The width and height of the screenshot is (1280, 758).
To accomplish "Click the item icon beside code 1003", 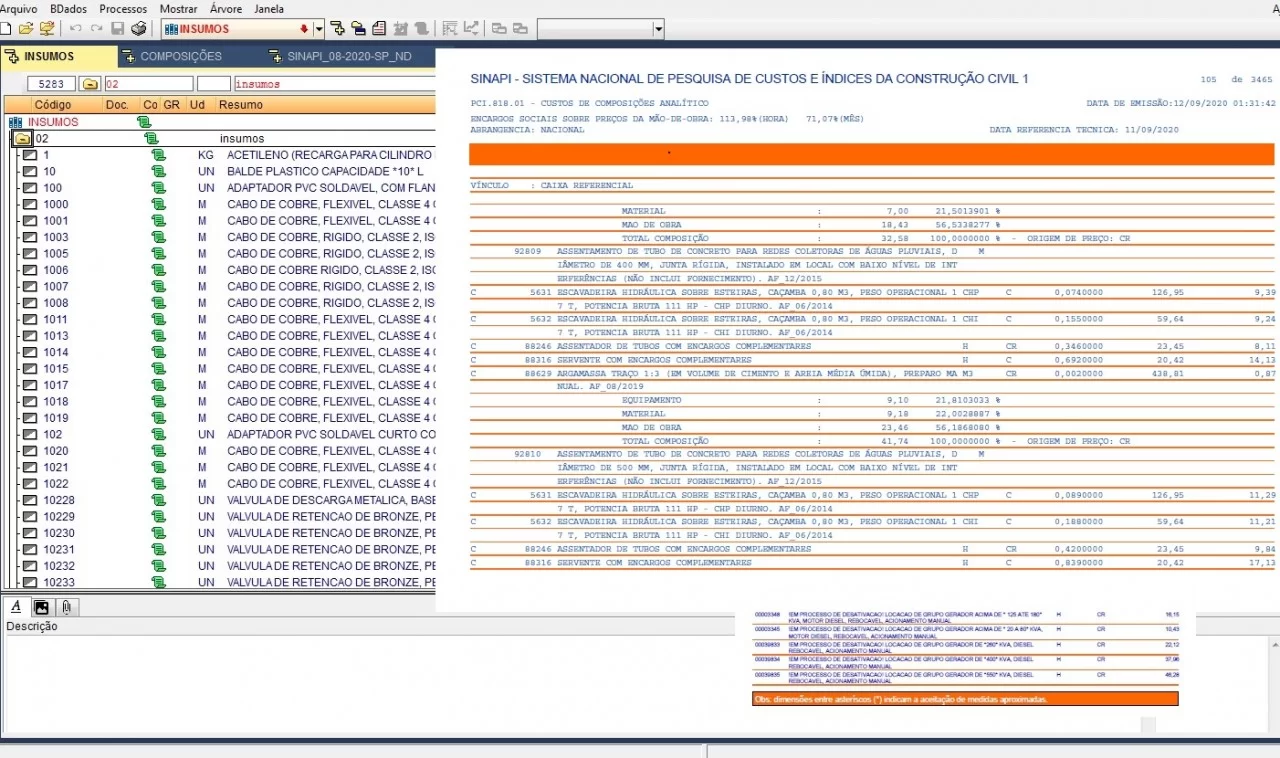I will [x=30, y=237].
